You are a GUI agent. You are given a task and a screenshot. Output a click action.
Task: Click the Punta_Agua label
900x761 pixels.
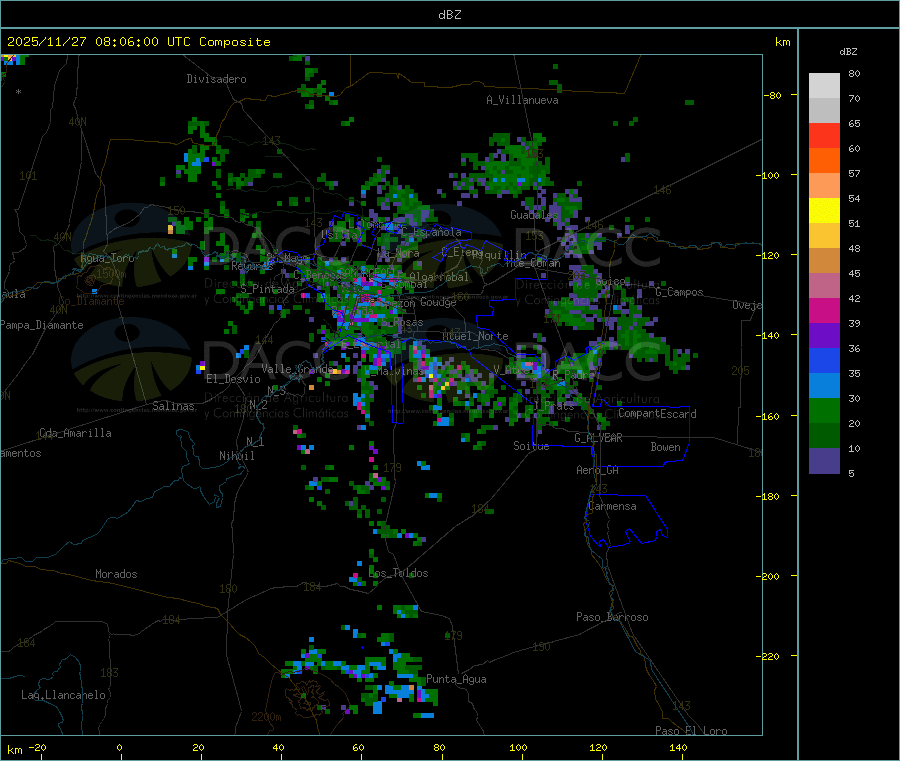456,679
